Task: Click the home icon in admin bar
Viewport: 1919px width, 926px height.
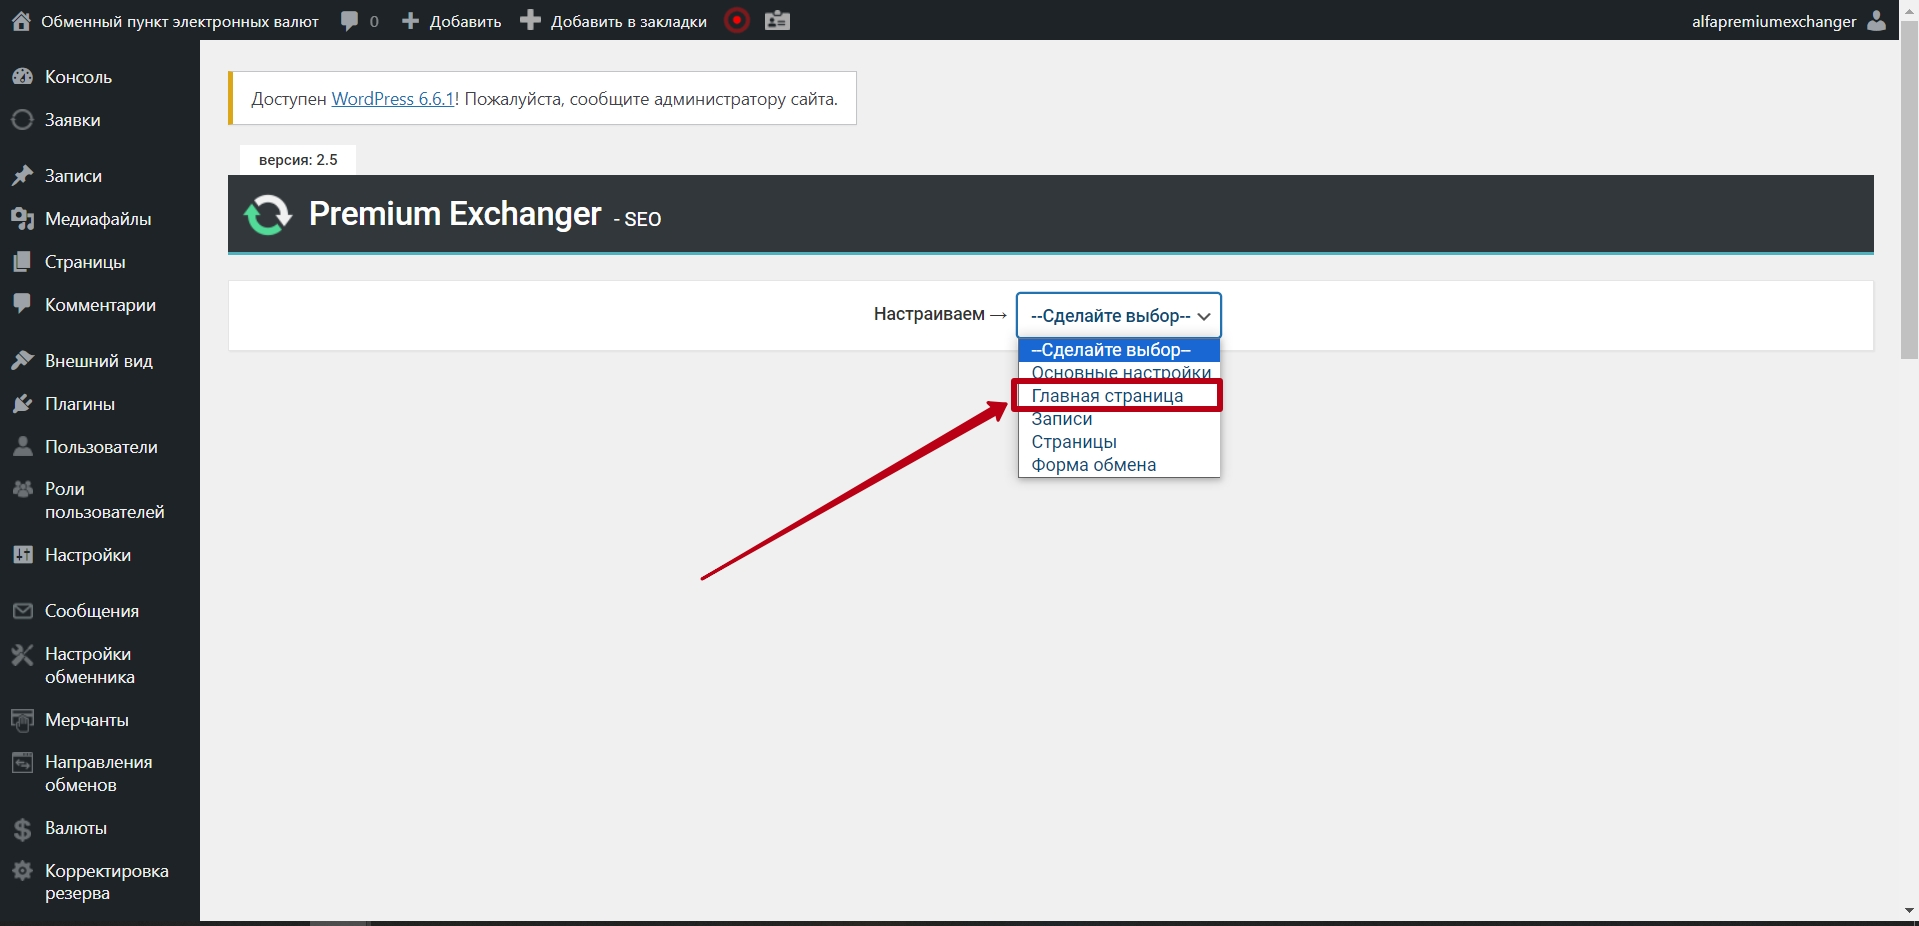Action: [21, 21]
